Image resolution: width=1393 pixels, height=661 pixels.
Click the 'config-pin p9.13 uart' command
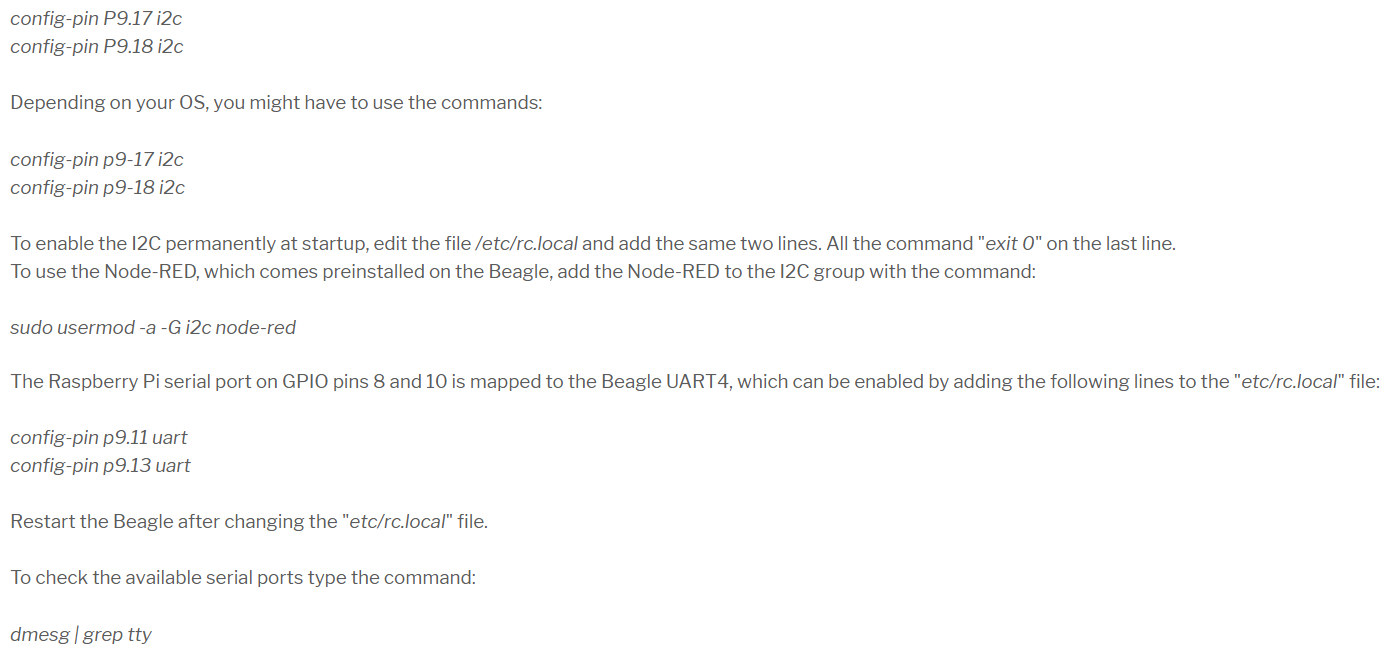100,465
